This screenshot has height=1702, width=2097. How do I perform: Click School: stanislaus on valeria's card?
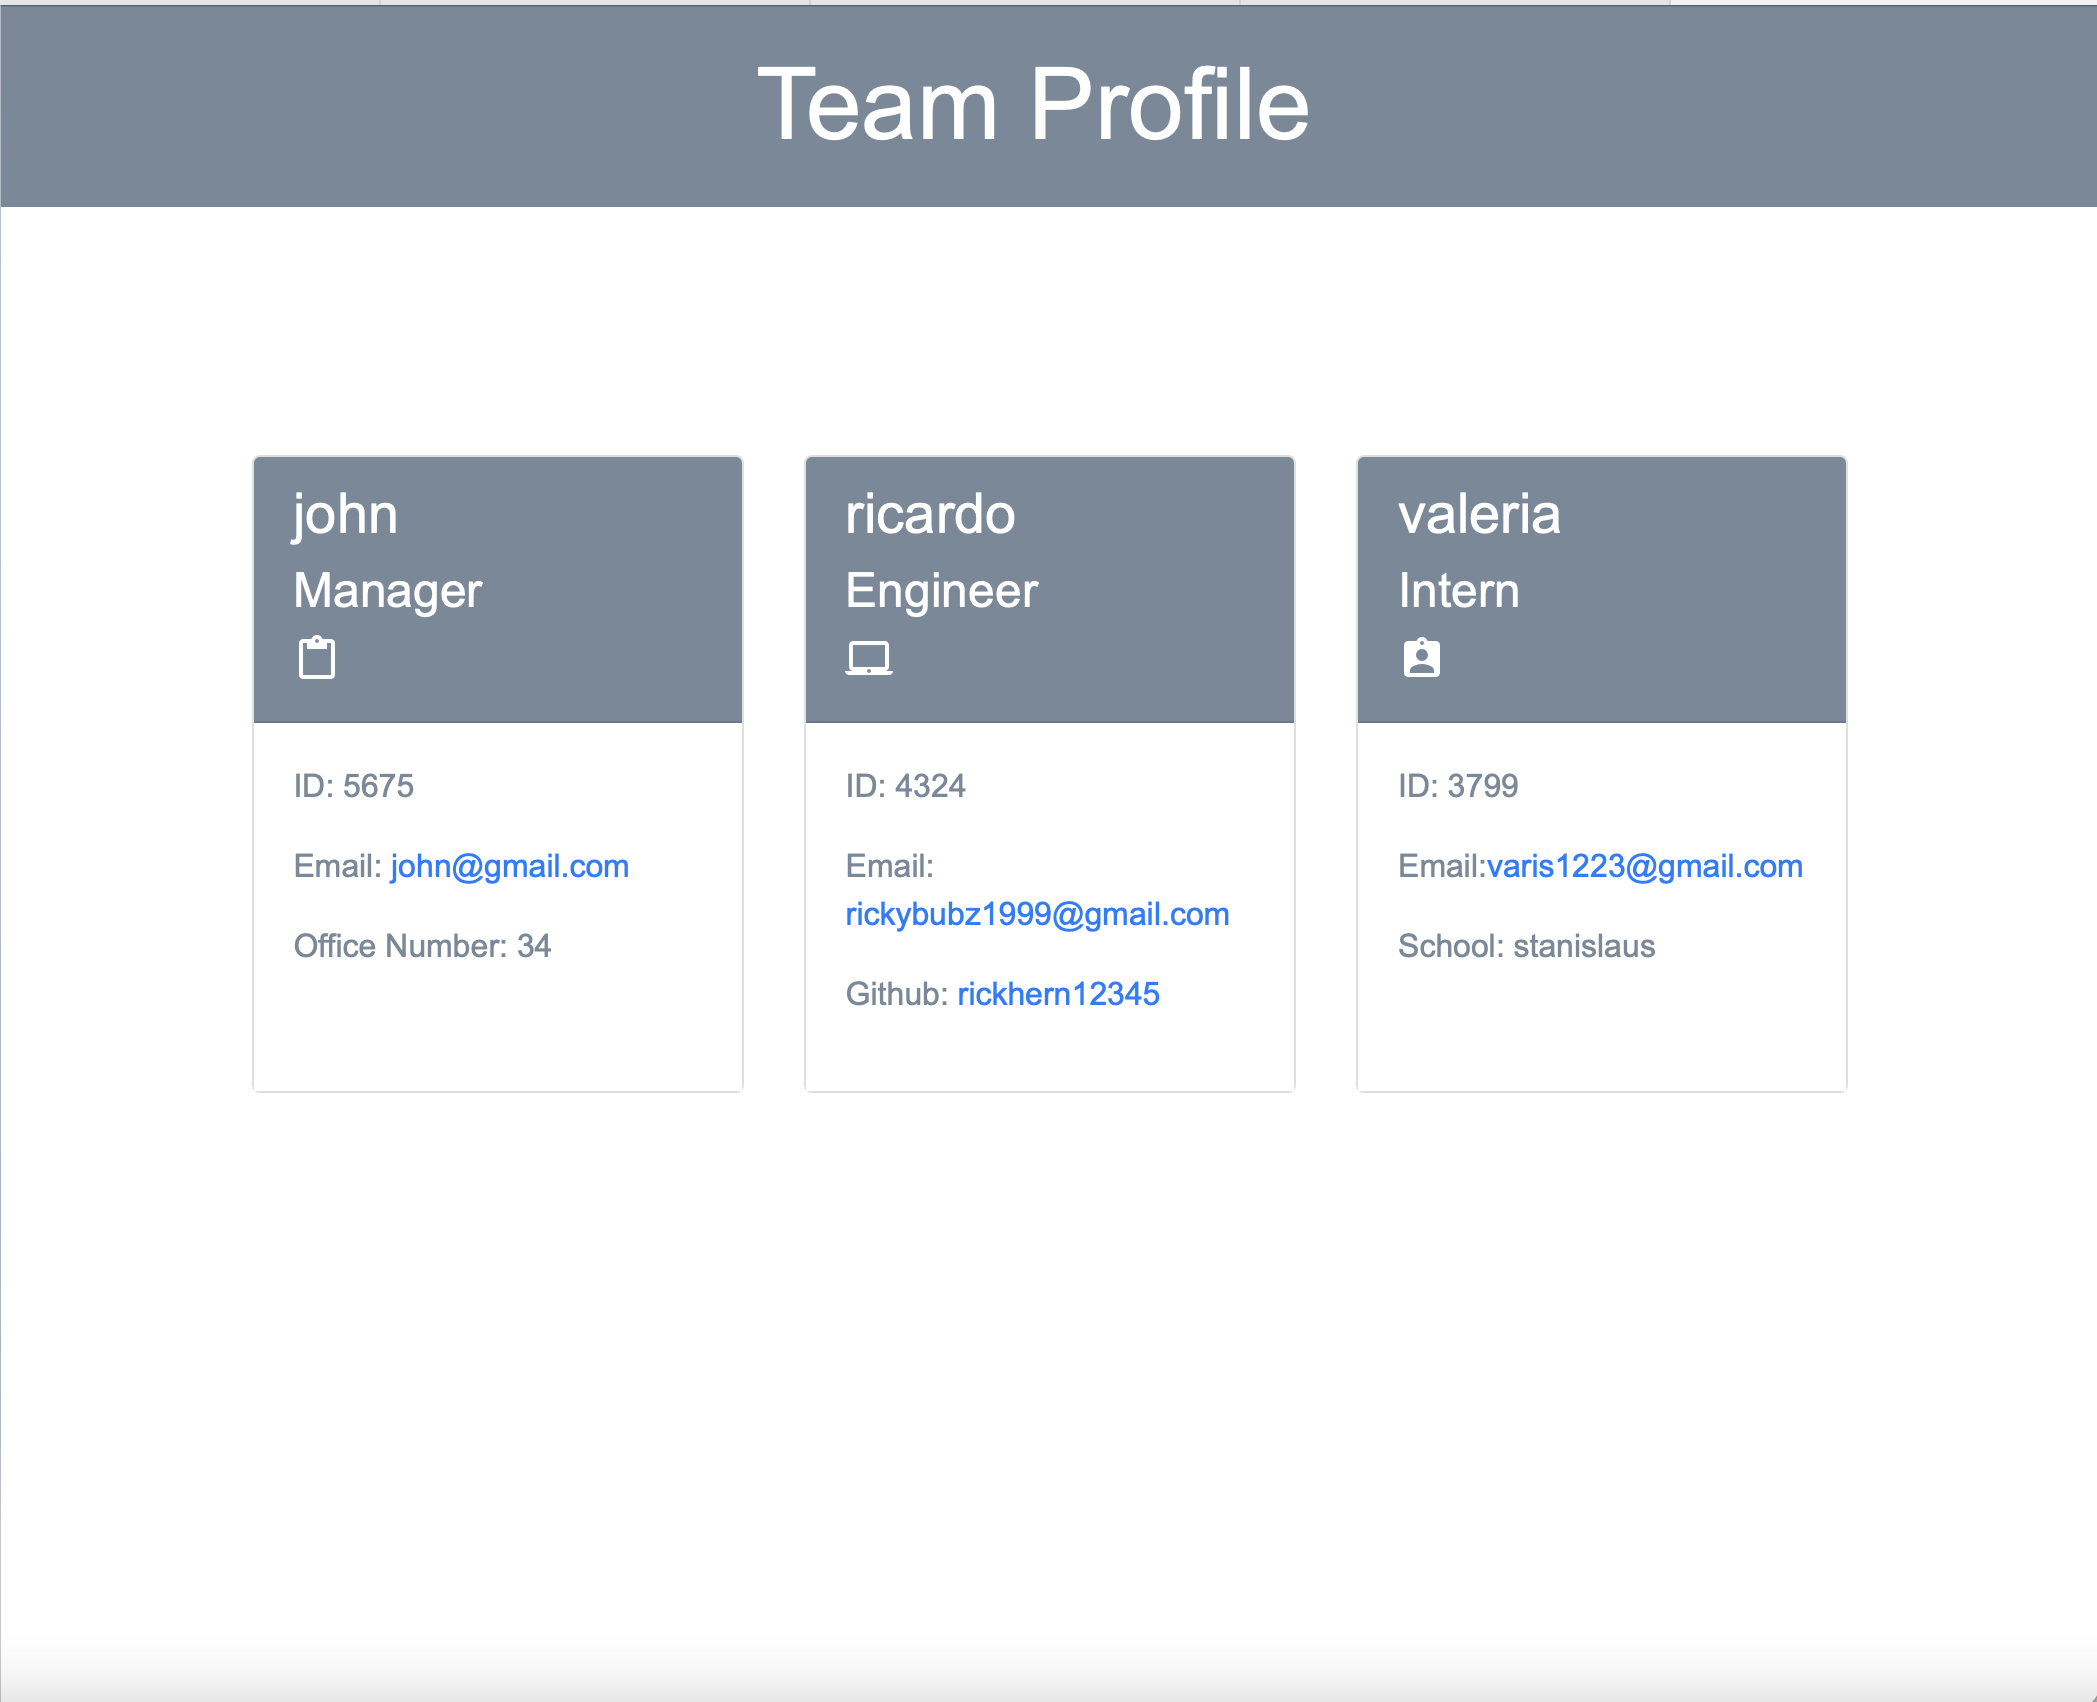pyautogui.click(x=1527, y=945)
